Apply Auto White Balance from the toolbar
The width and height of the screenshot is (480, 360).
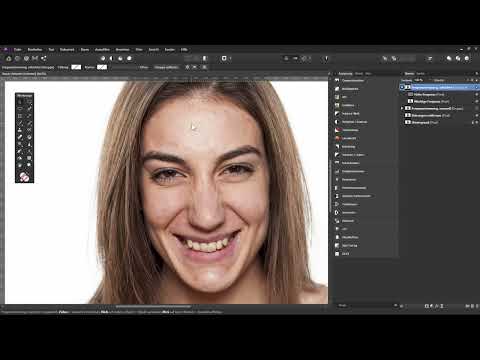click(129, 58)
